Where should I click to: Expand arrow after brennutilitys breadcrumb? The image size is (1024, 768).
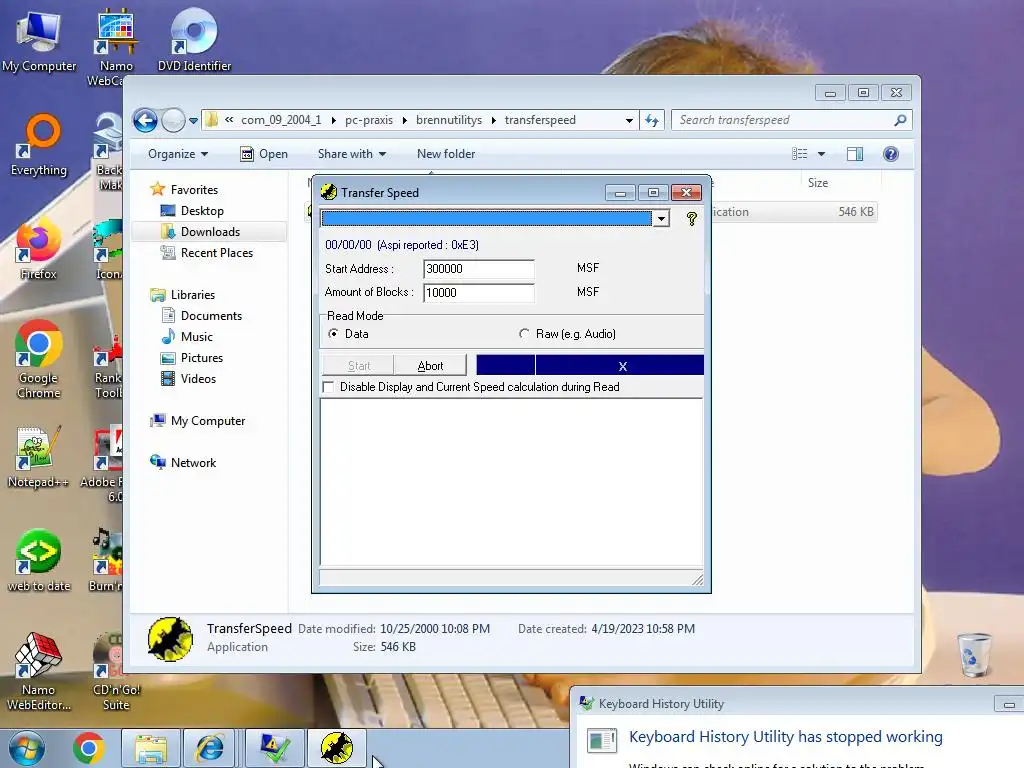pyautogui.click(x=494, y=120)
